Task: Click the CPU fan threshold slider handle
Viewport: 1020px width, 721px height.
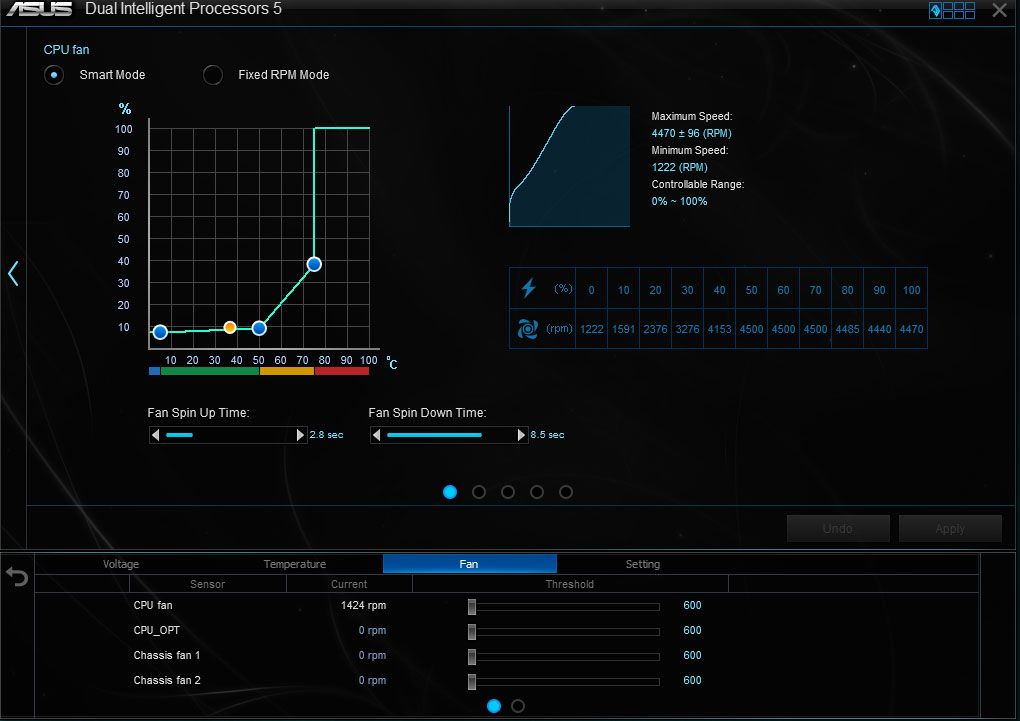Action: [x=472, y=606]
